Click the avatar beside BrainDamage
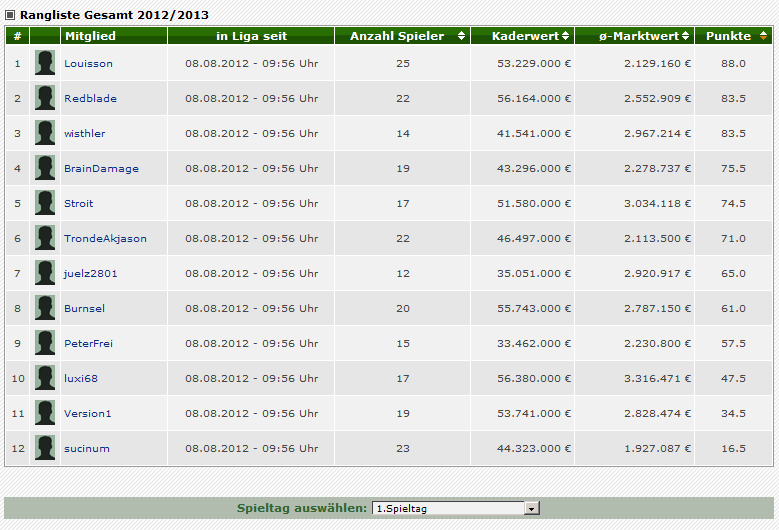 click(45, 168)
